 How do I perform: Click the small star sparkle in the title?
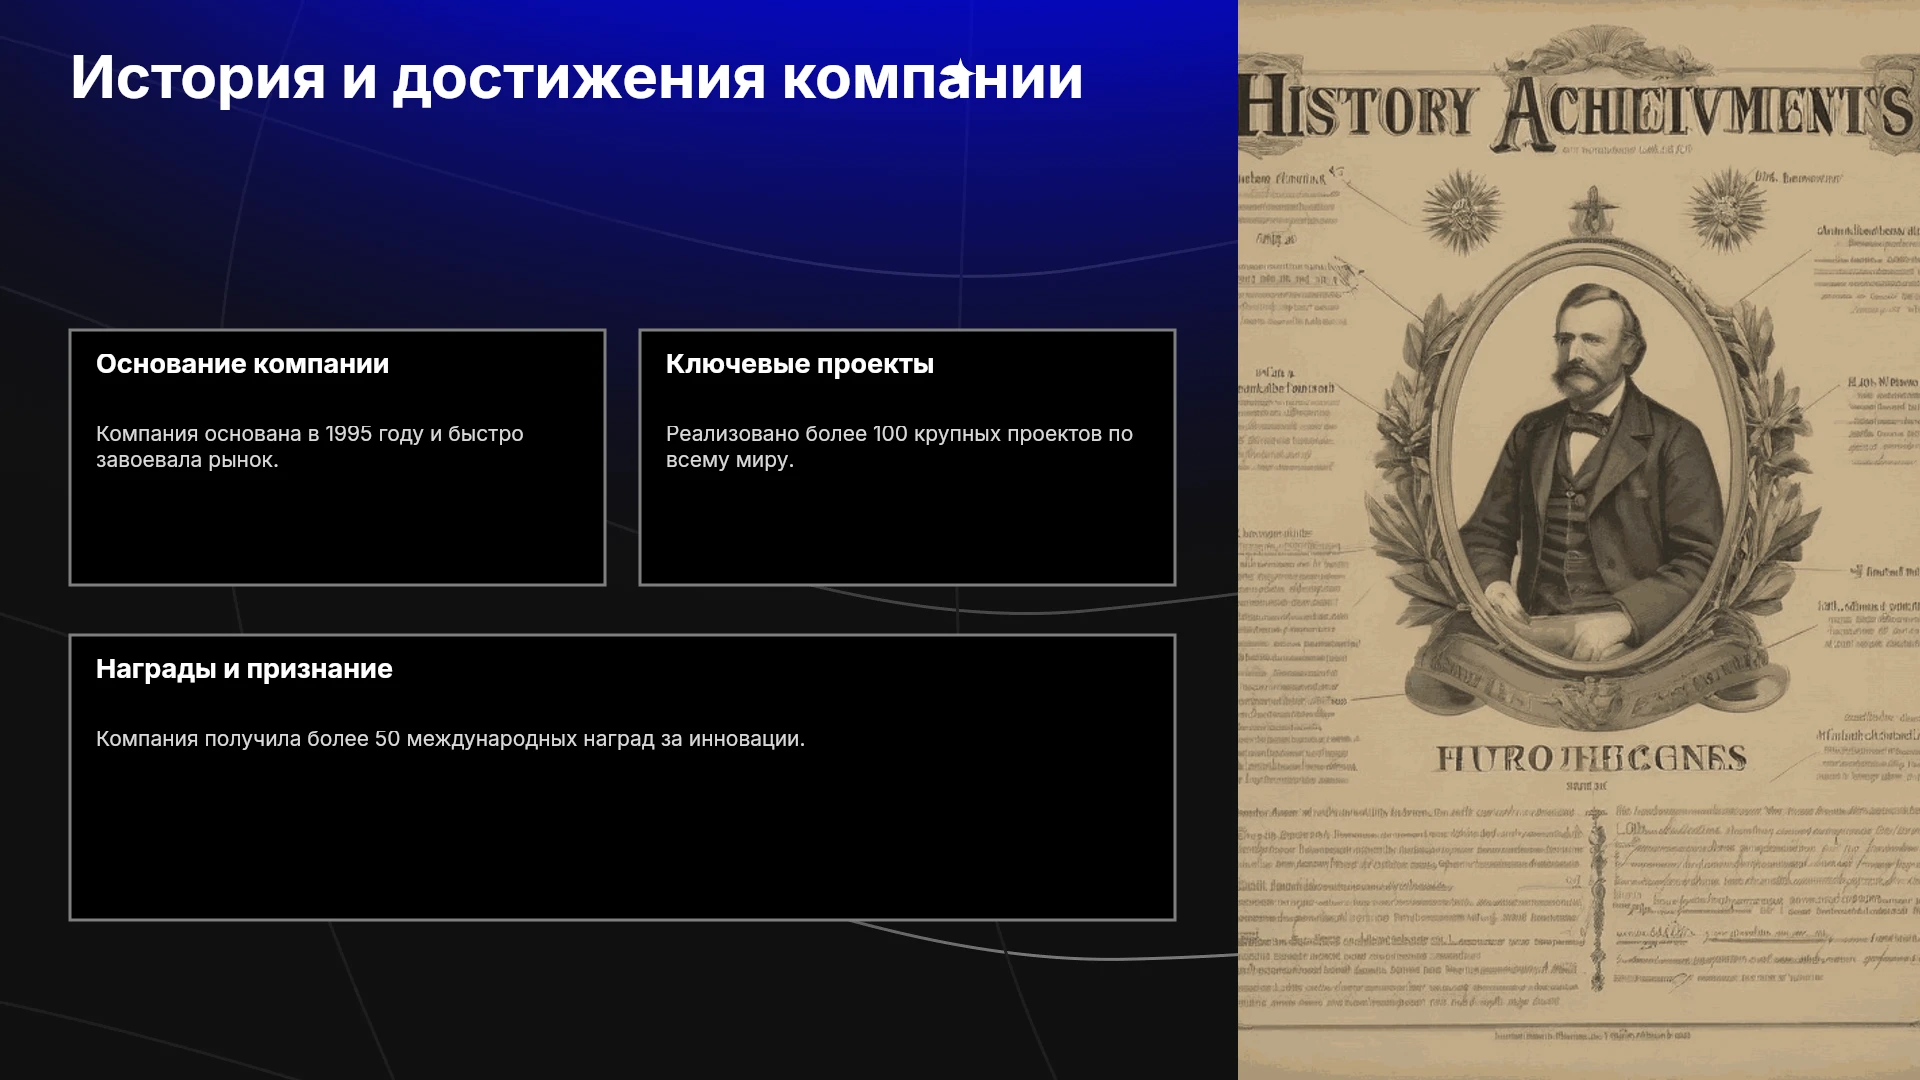pyautogui.click(x=961, y=72)
